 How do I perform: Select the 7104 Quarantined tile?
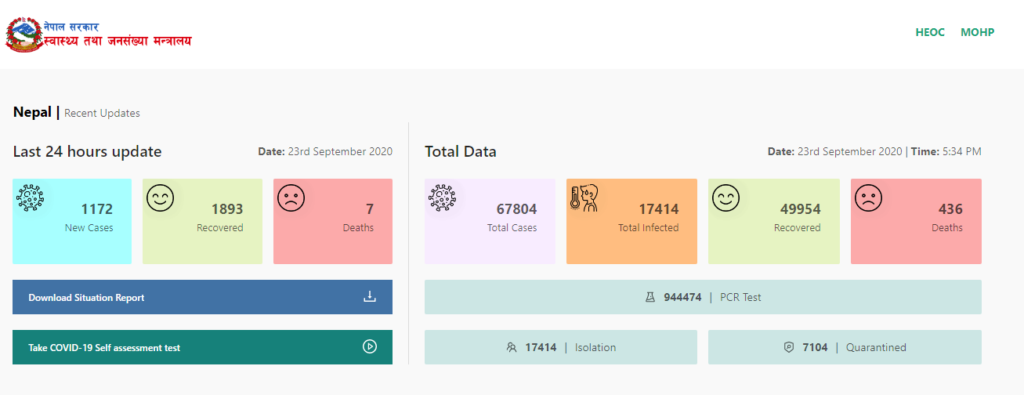coord(844,347)
